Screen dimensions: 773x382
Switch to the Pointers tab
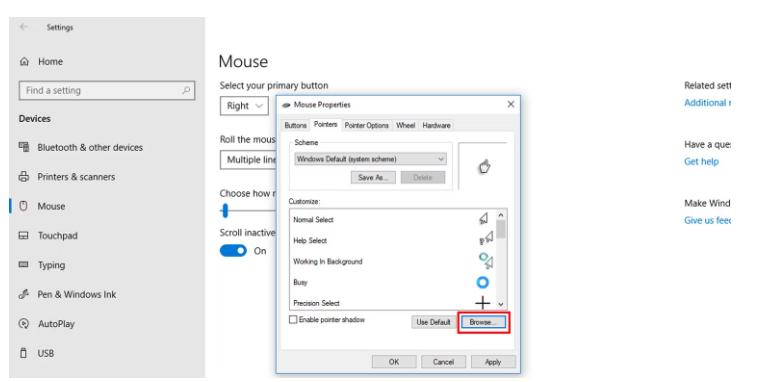click(325, 125)
